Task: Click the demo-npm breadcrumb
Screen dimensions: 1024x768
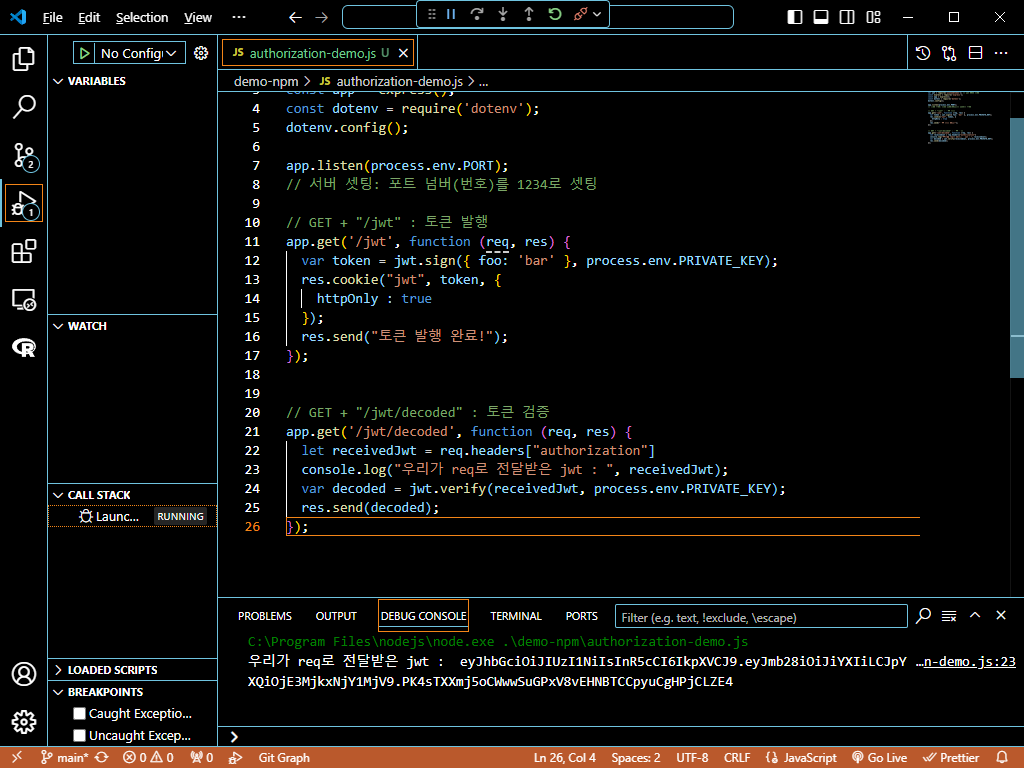Action: (266, 82)
